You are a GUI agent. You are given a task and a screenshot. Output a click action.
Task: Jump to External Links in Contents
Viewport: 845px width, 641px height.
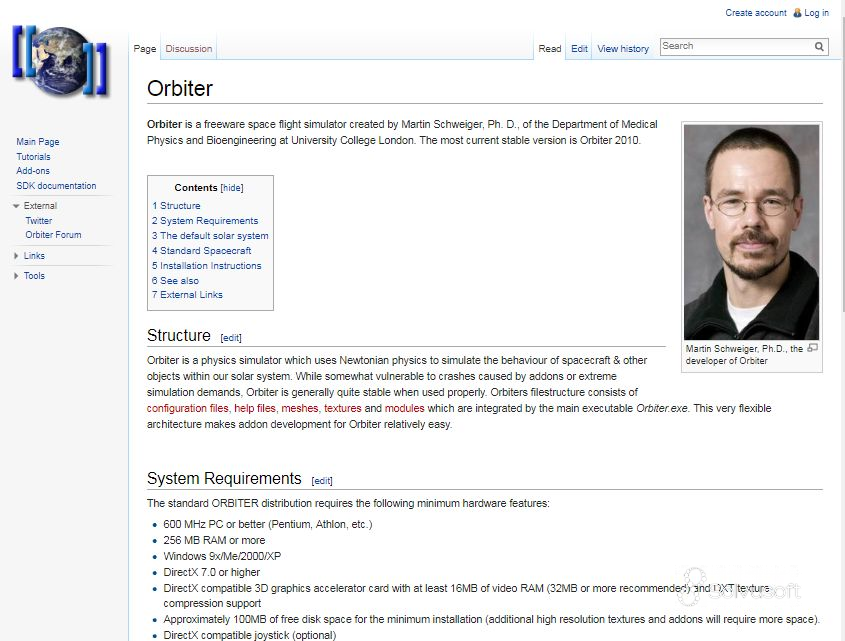pyautogui.click(x=187, y=295)
